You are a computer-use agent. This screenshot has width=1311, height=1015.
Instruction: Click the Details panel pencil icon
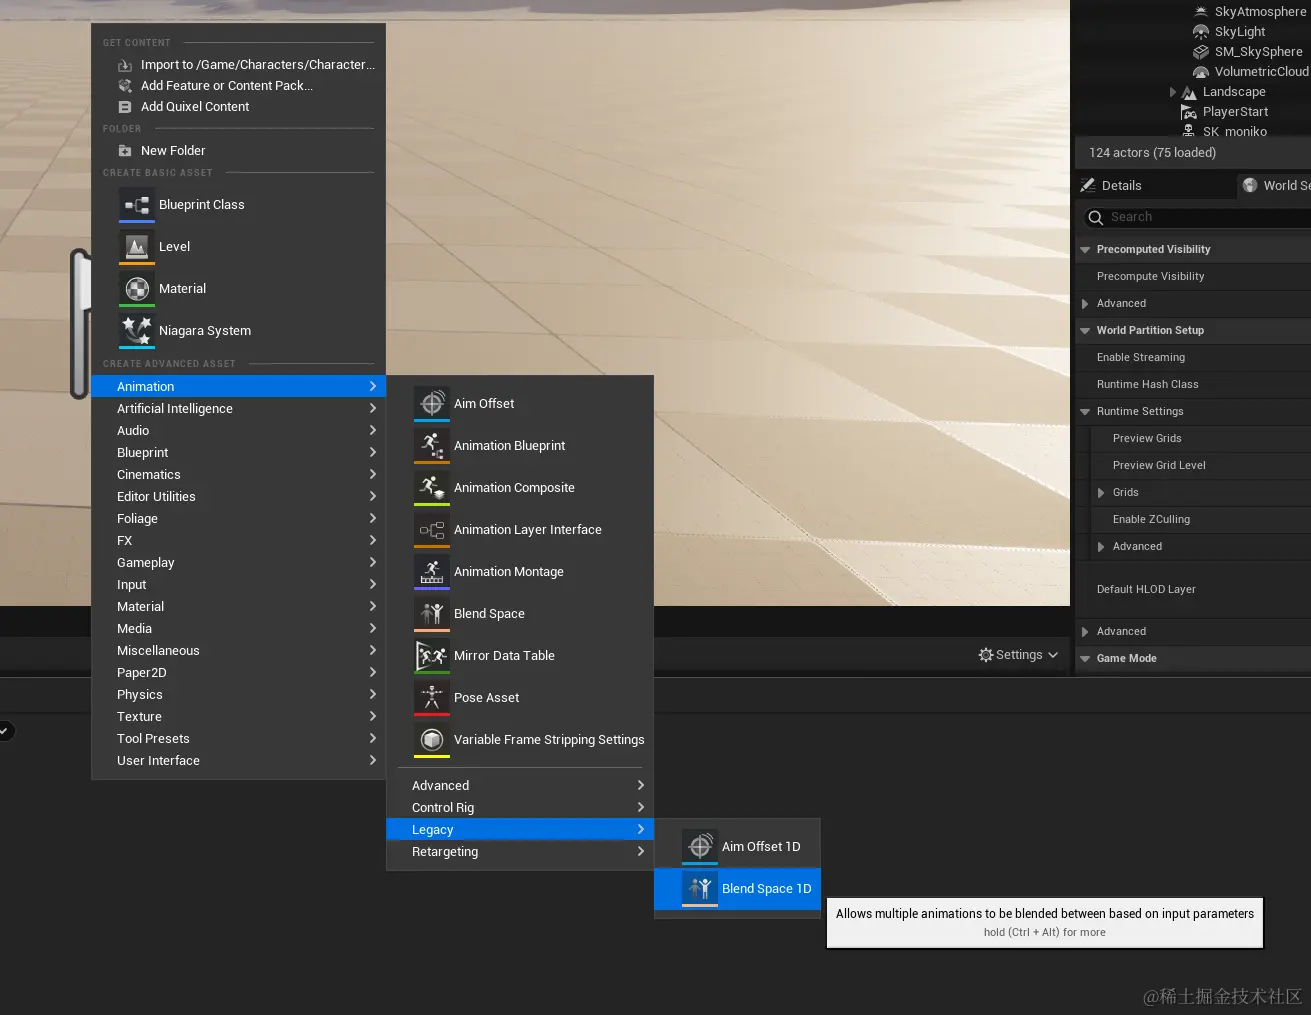1088,185
